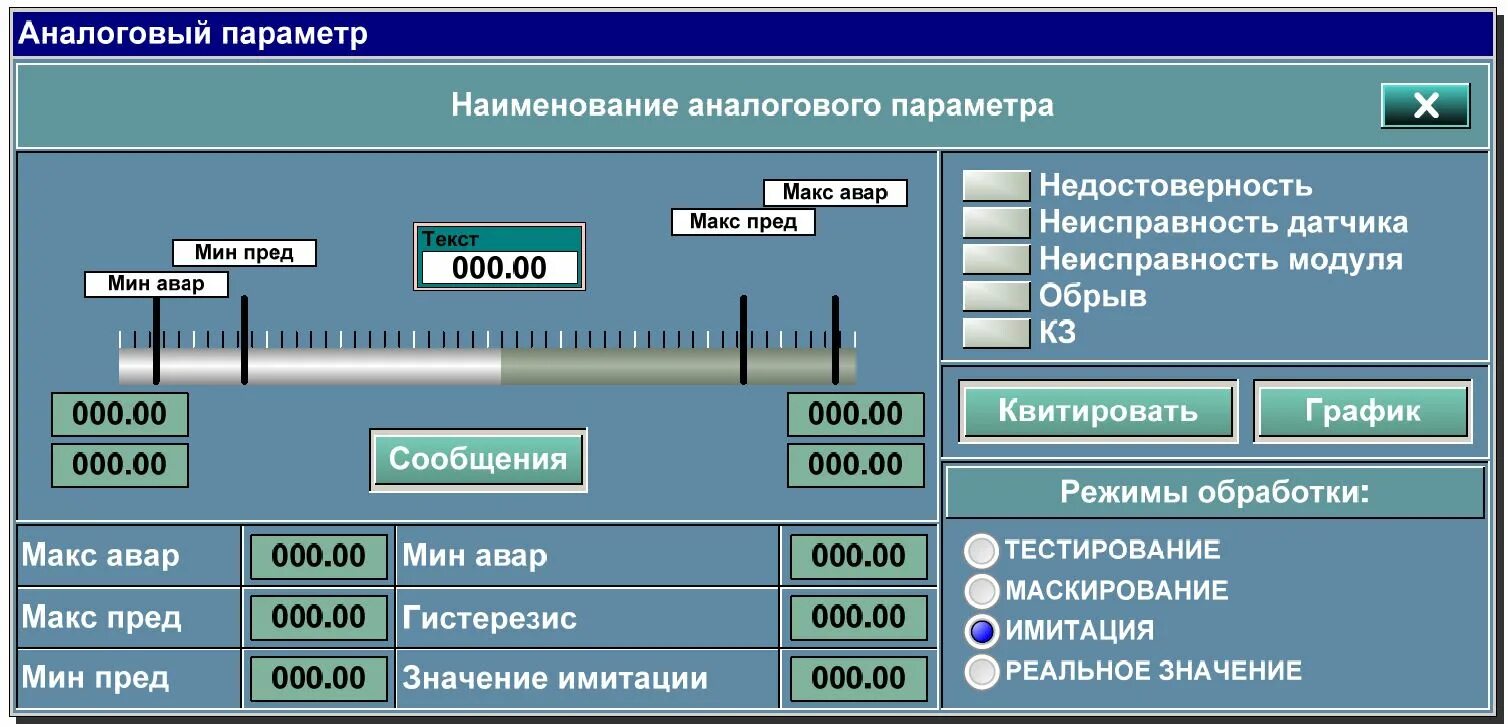Image resolution: width=1508 pixels, height=727 pixels.
Task: Click the Мин авар label above scale
Action: [155, 284]
